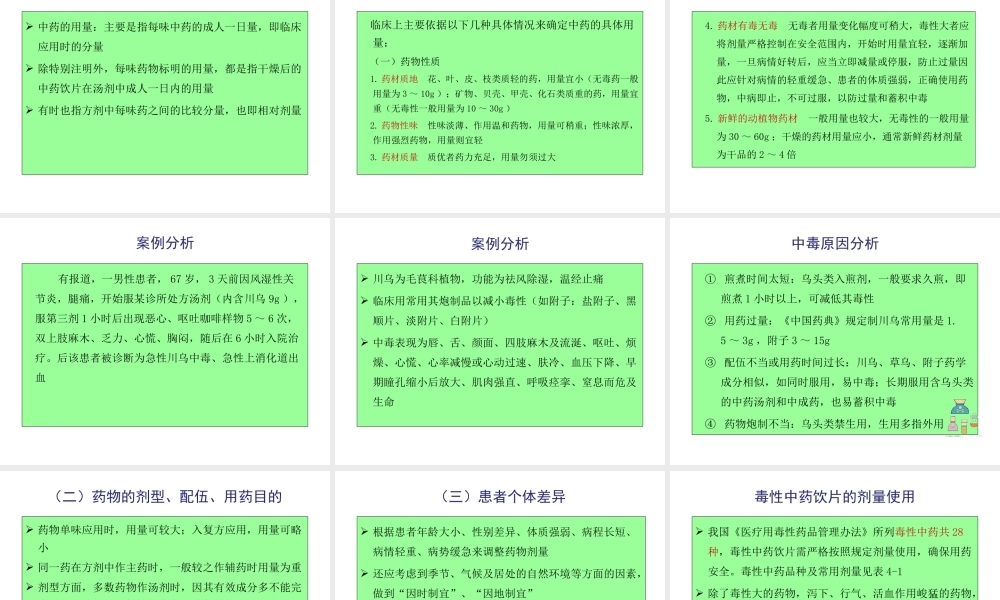Click the skull poison bag clipart
Screen dimensions: 1000x600
pos(960,407)
